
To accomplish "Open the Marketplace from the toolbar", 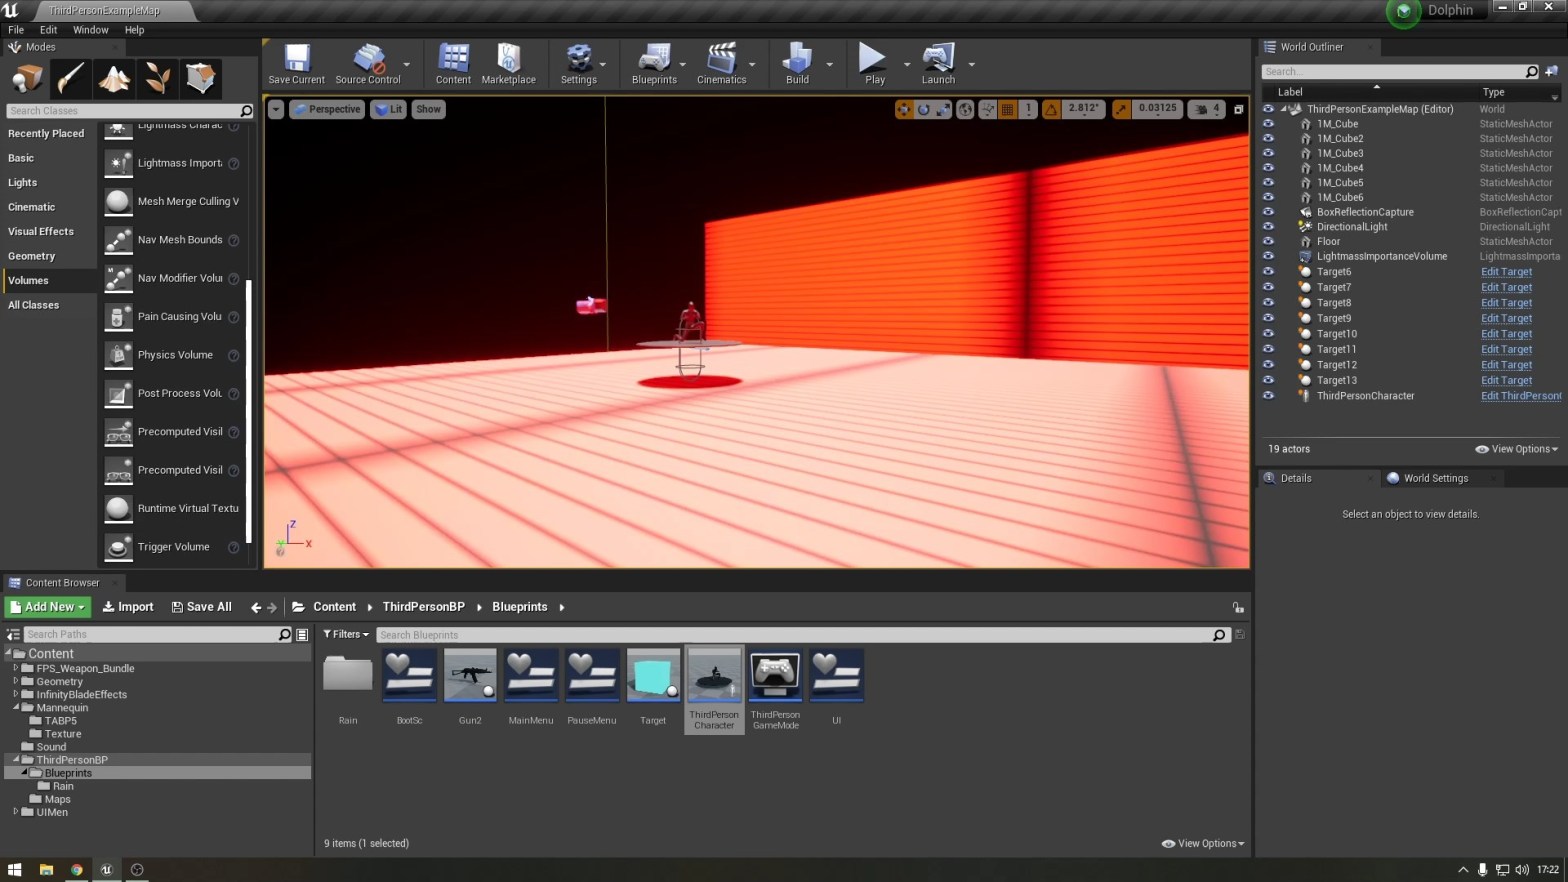I will click(508, 64).
